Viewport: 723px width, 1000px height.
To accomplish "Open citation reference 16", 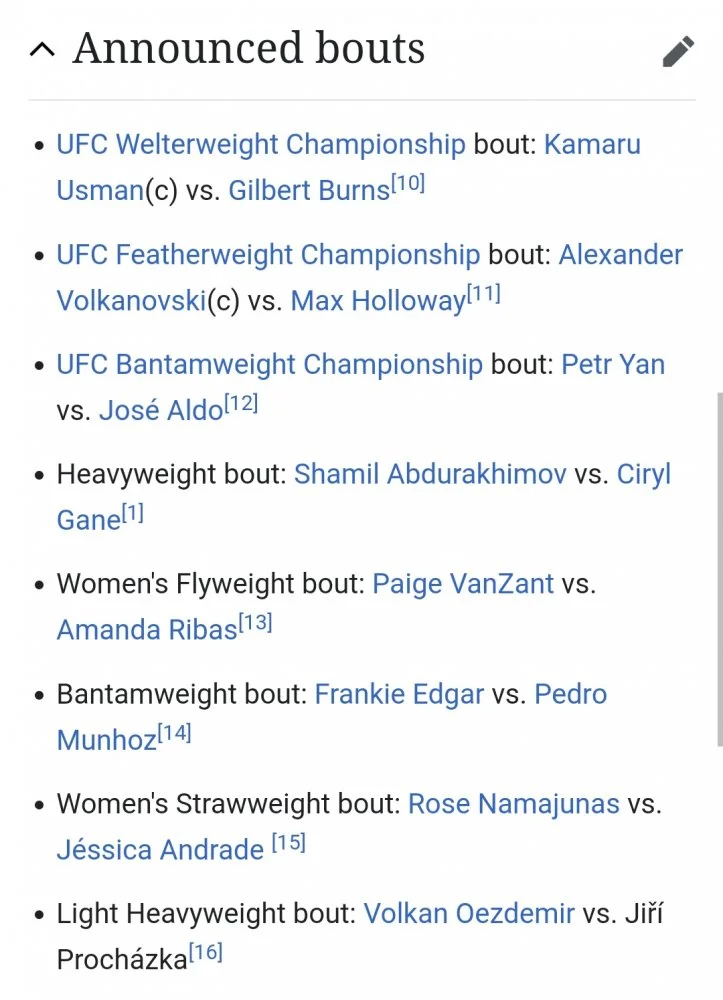I will [x=205, y=953].
